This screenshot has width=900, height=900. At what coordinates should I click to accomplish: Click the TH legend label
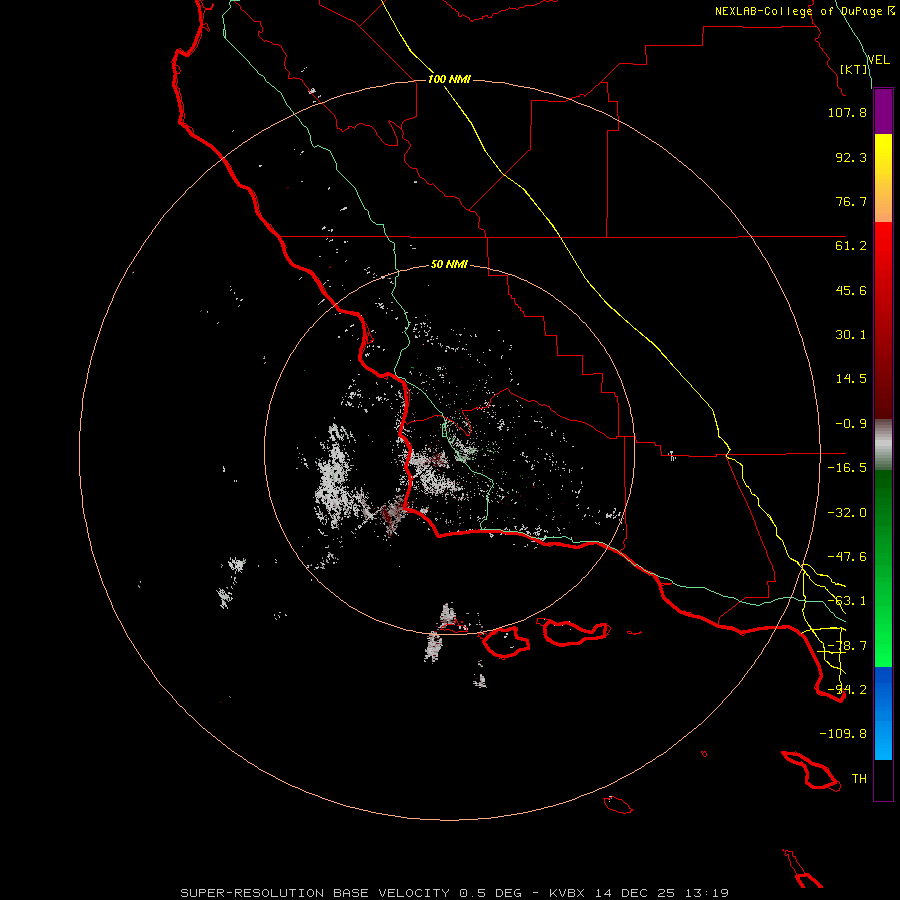coord(859,779)
